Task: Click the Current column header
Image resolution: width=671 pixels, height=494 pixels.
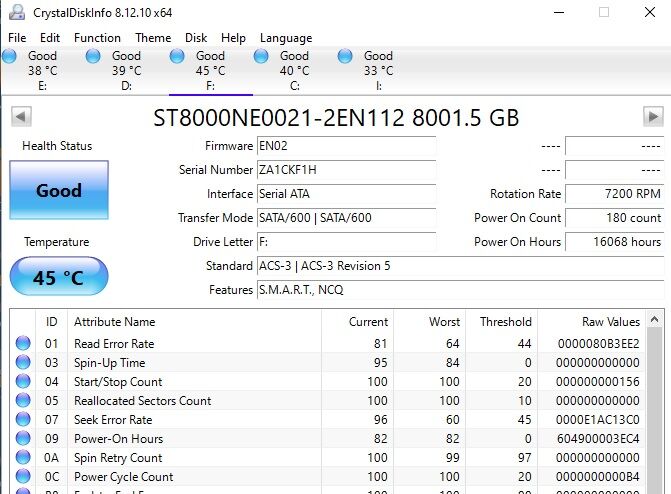Action: 357,321
